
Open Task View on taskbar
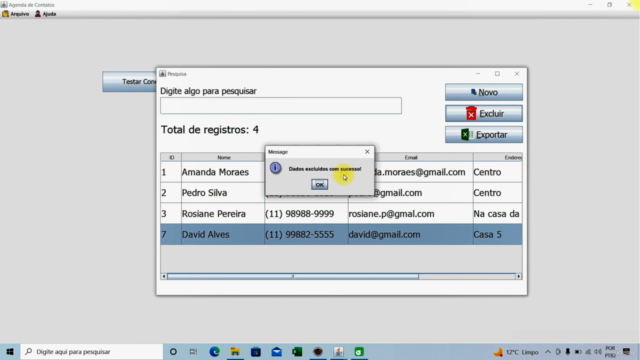pyautogui.click(x=193, y=351)
